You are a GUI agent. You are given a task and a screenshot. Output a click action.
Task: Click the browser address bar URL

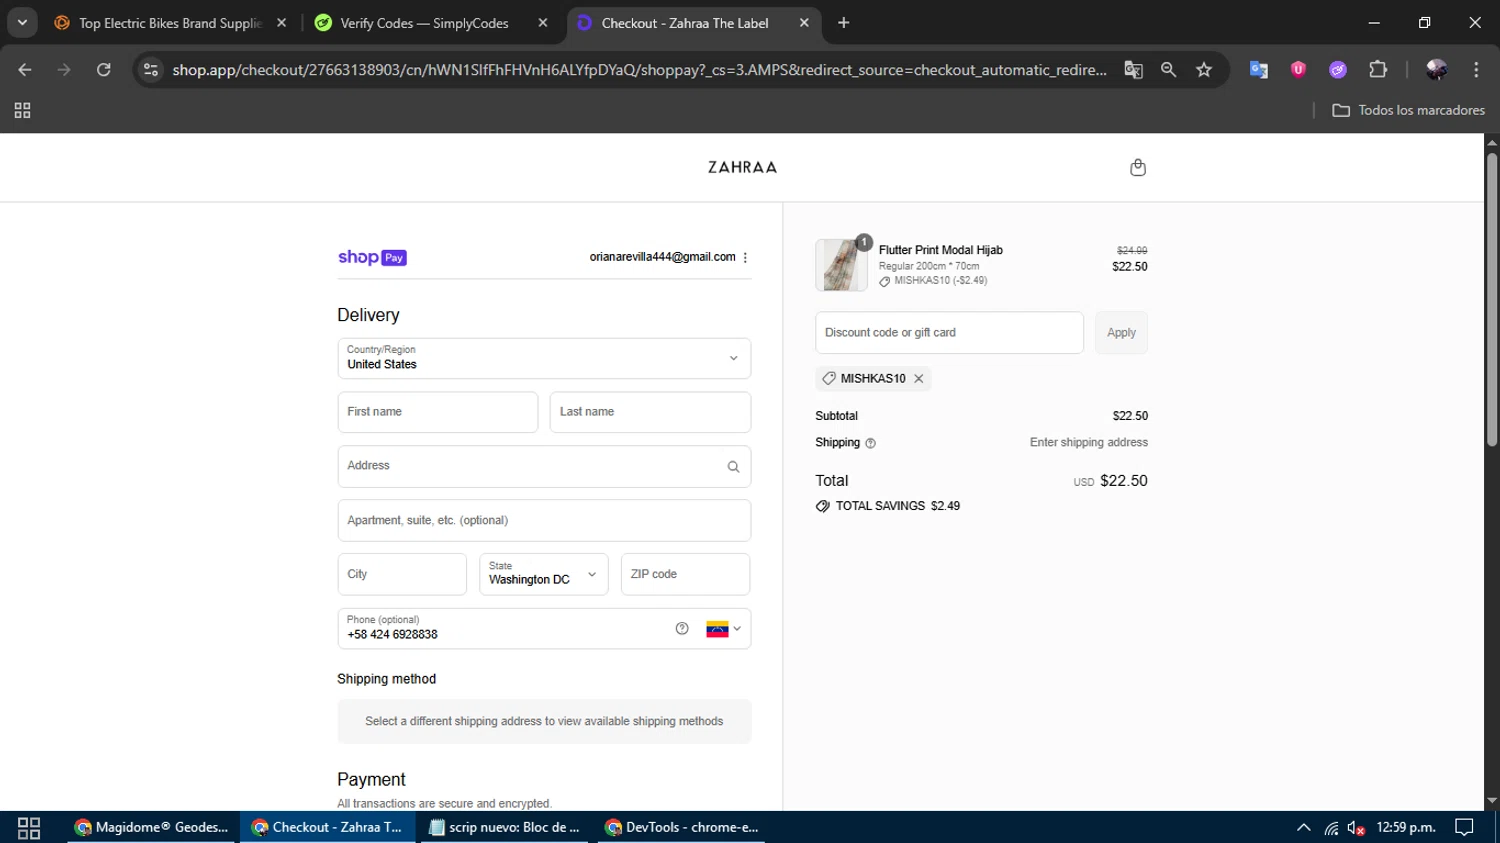tap(639, 70)
